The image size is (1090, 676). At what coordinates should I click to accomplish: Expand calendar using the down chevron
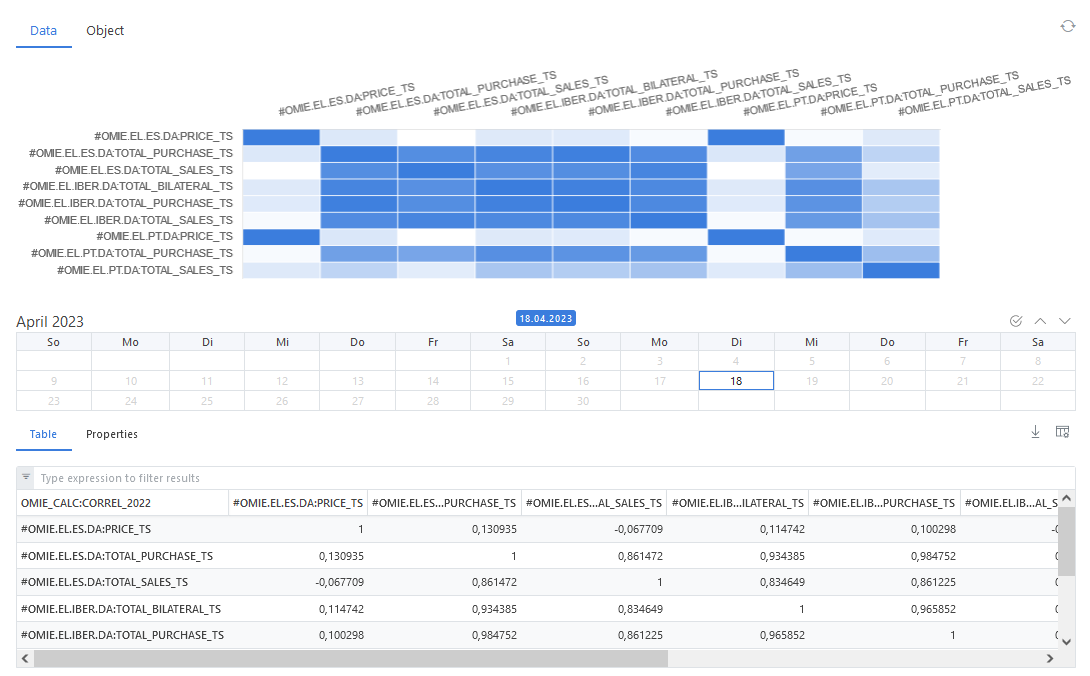1064,321
